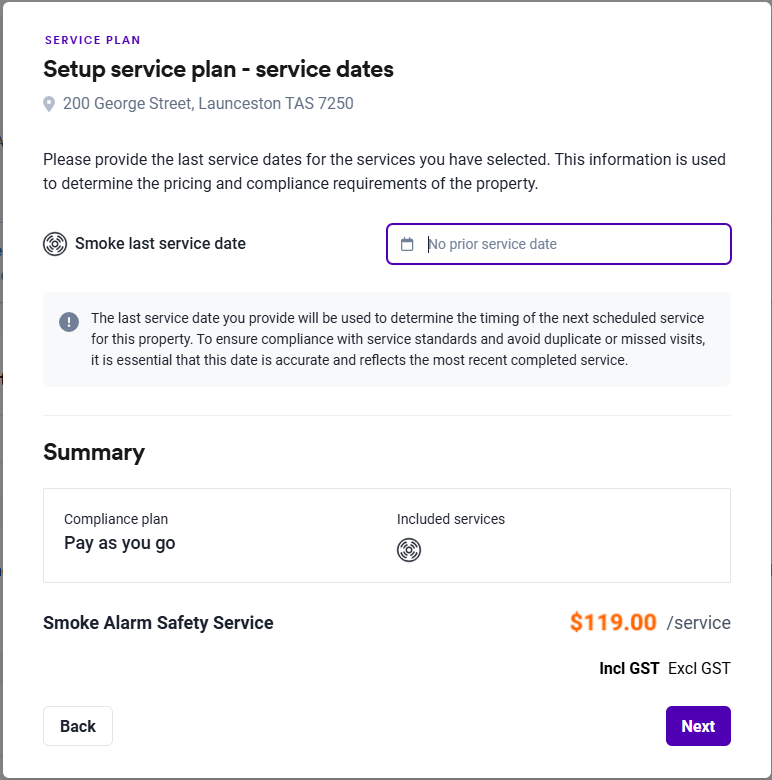Click the Setup service plan title

(218, 69)
